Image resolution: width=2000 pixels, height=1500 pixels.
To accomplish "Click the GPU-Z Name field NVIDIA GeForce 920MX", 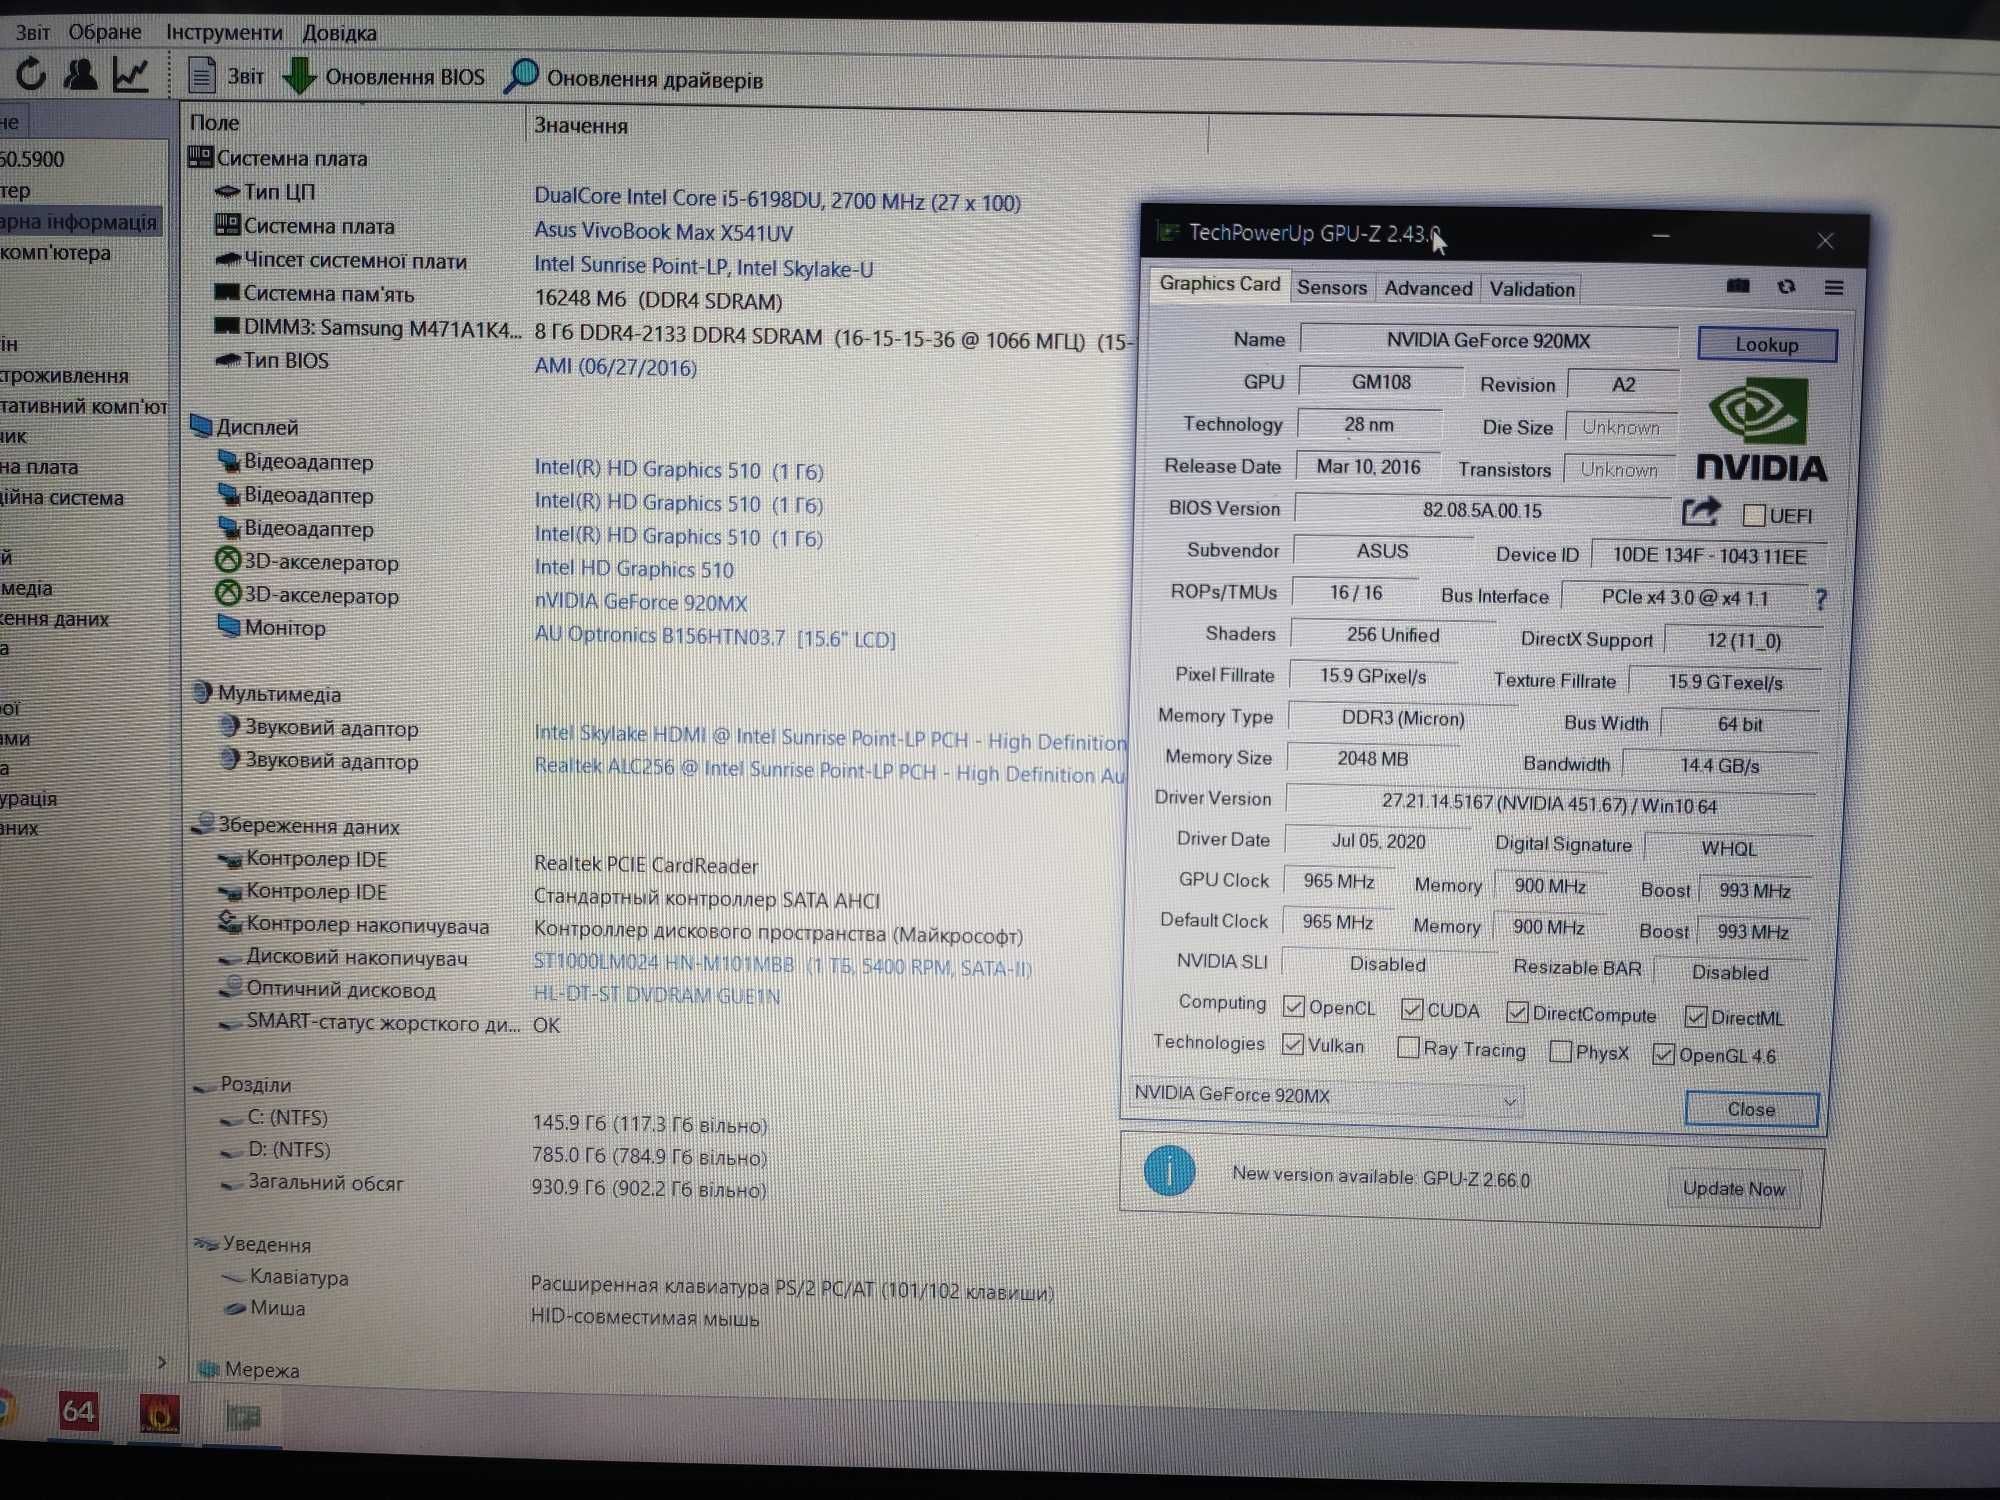I will (x=1487, y=340).
